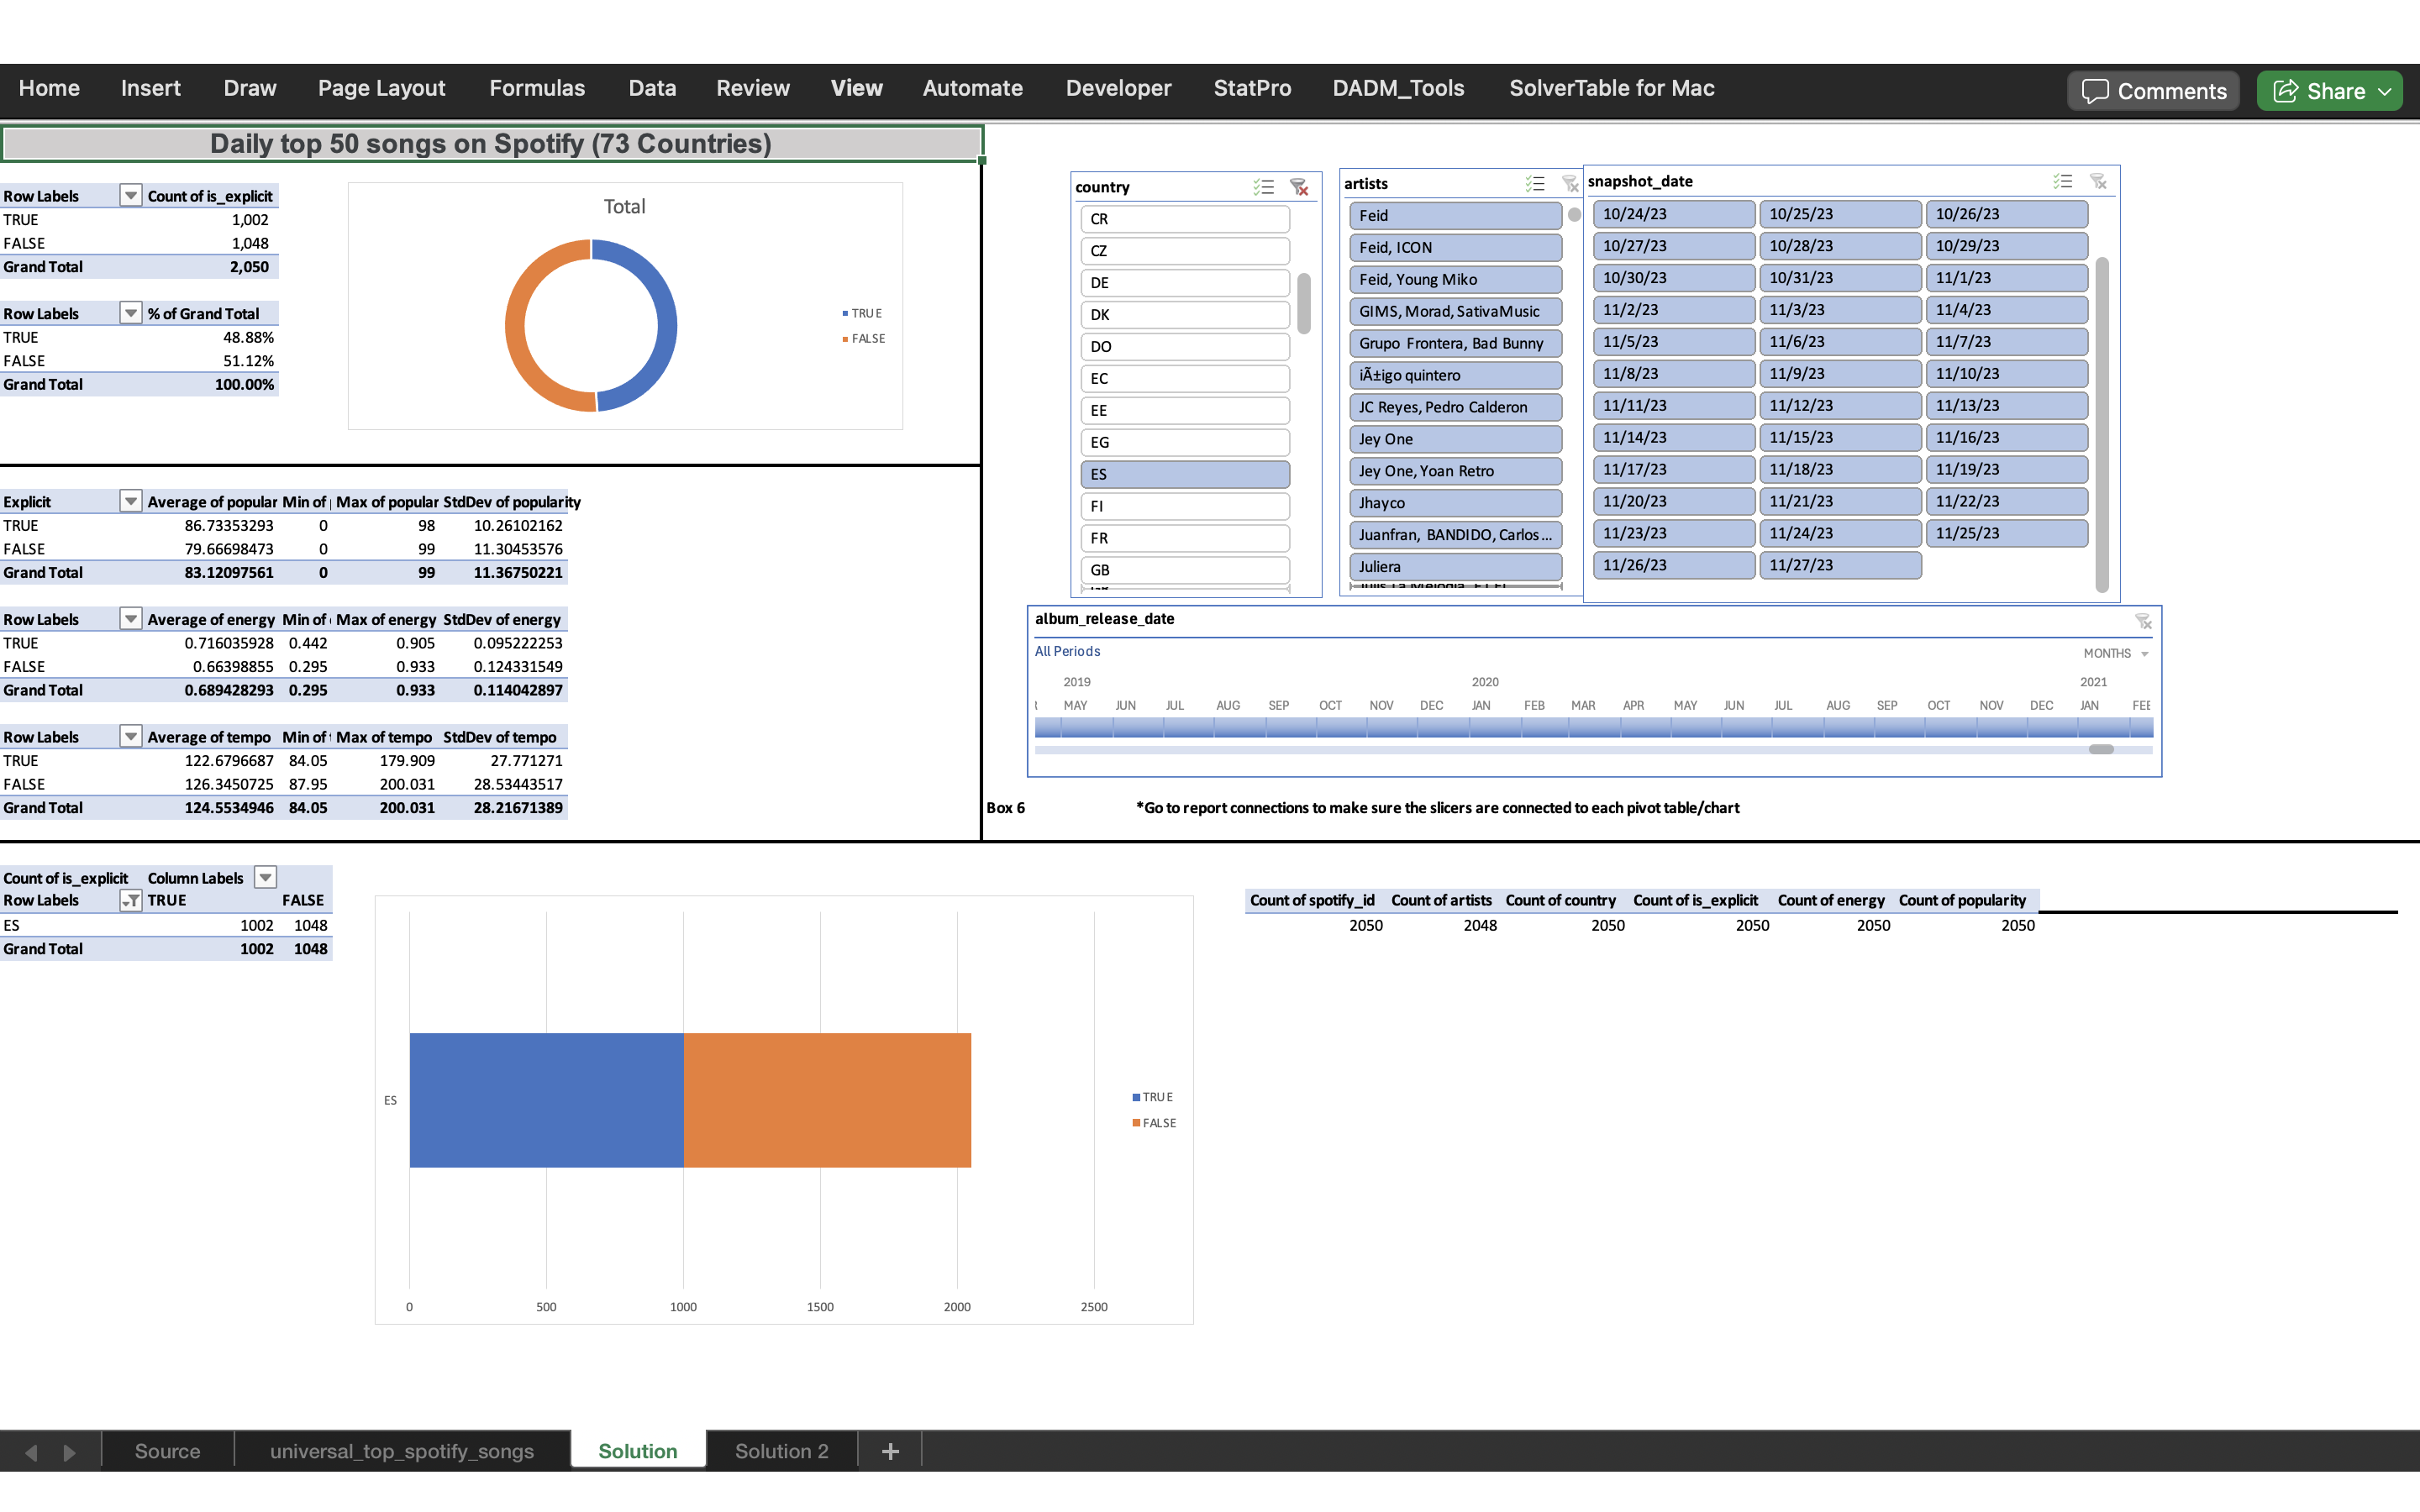Screen dimensions: 2420x1512
Task: Go to next sheet tab arrow
Action: [x=69, y=1452]
